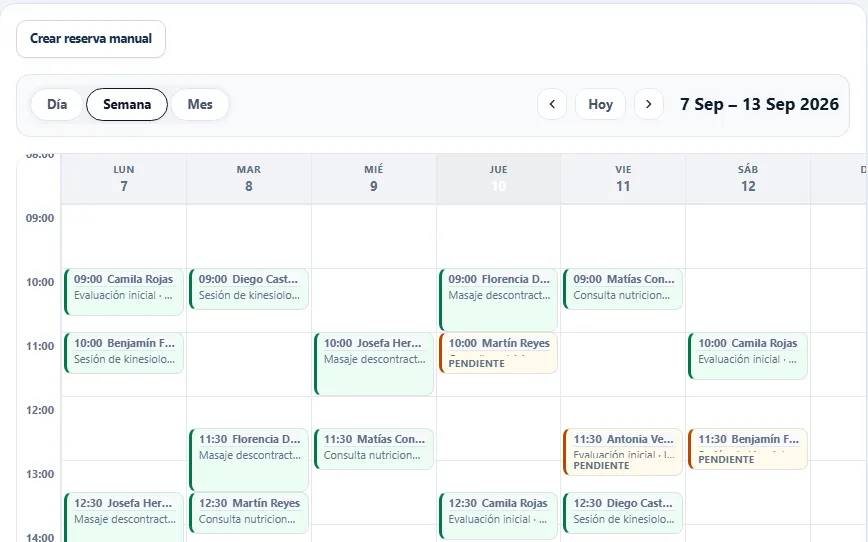Open Friday 09:00 Matías Con. booking

(623, 289)
